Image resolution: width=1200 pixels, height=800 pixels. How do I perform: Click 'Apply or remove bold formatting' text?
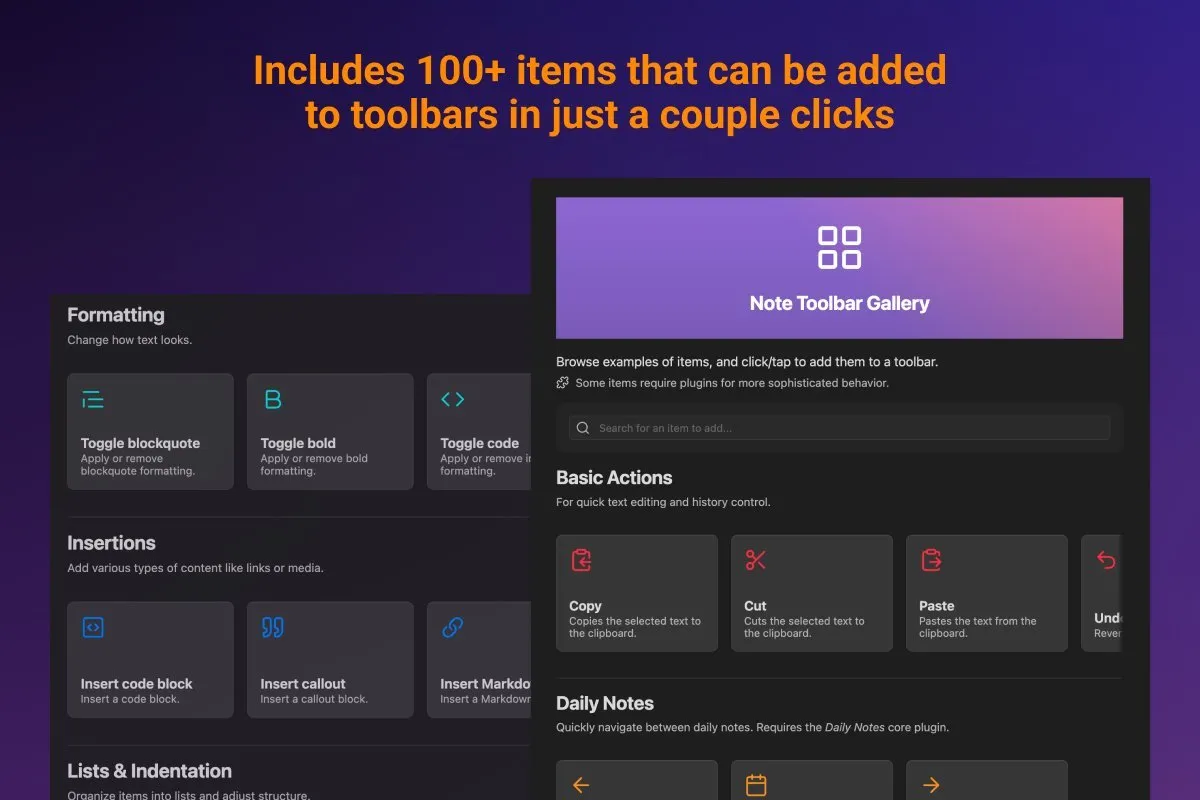314,465
